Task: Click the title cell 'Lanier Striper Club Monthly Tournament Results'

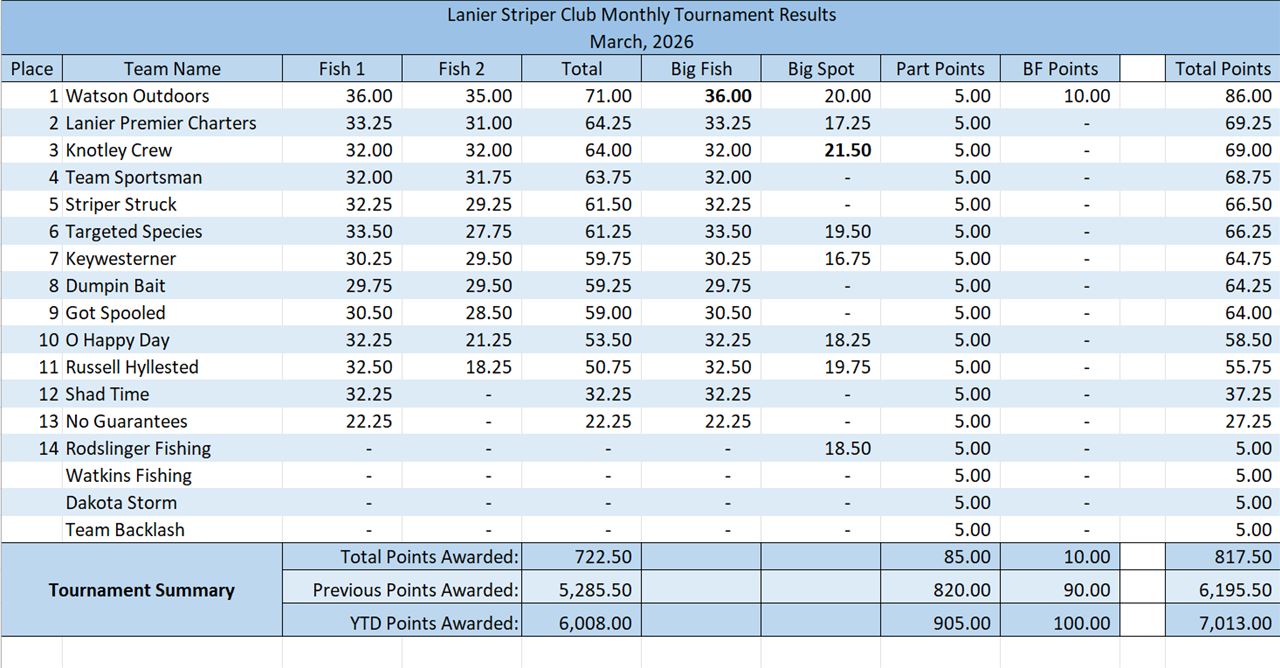Action: click(640, 15)
